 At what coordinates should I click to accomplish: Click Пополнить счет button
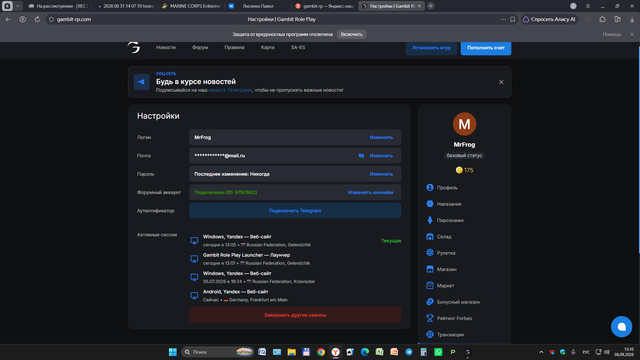coord(486,48)
